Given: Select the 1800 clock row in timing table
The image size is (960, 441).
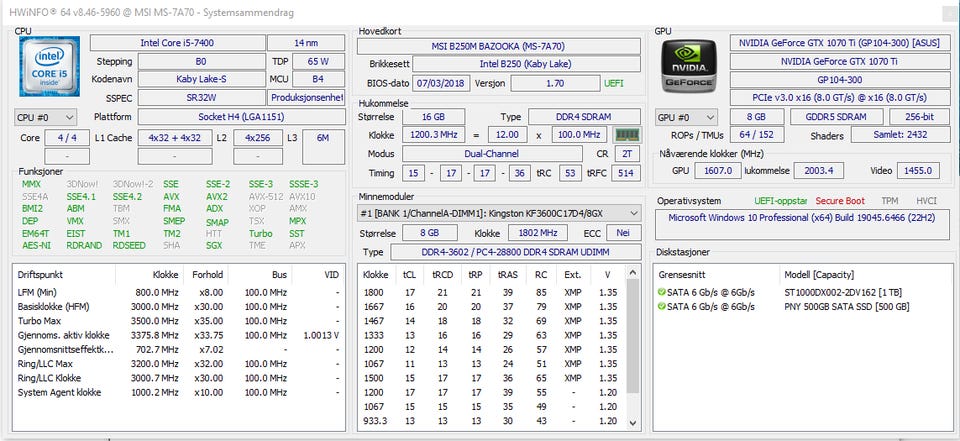Looking at the screenshot, I should [x=492, y=293].
